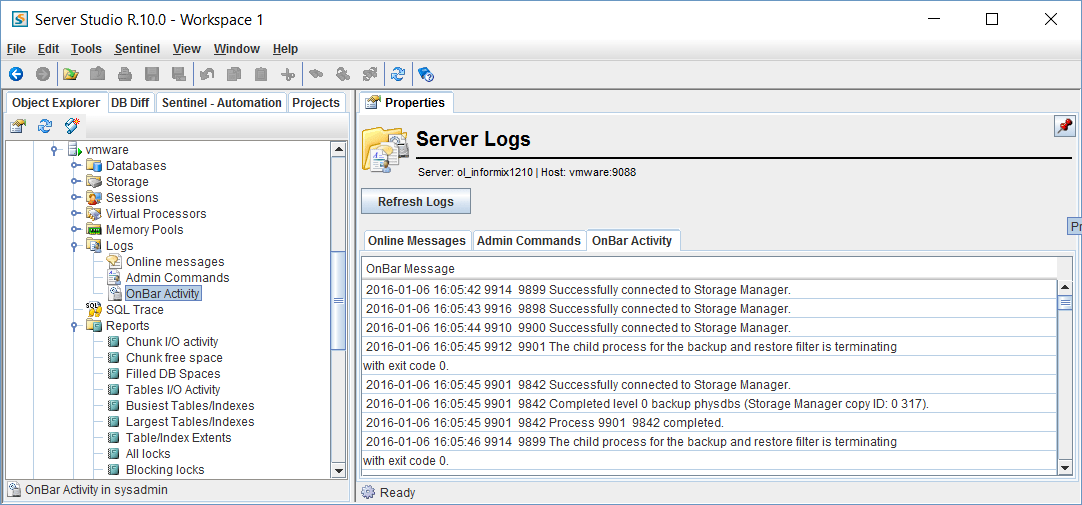Select SQL Trace in the tree
Screen dimensions: 1082x505
click(x=134, y=310)
